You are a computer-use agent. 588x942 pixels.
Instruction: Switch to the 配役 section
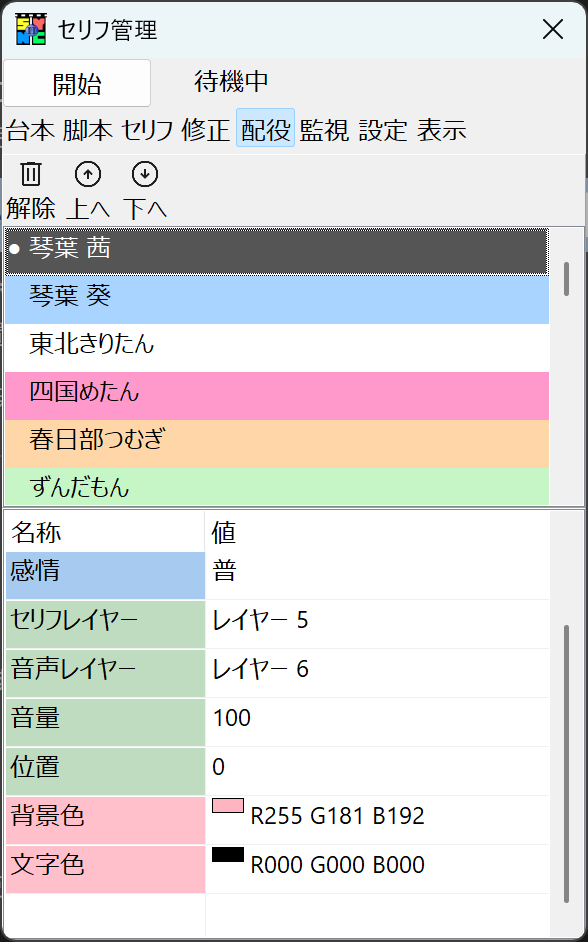(x=265, y=130)
